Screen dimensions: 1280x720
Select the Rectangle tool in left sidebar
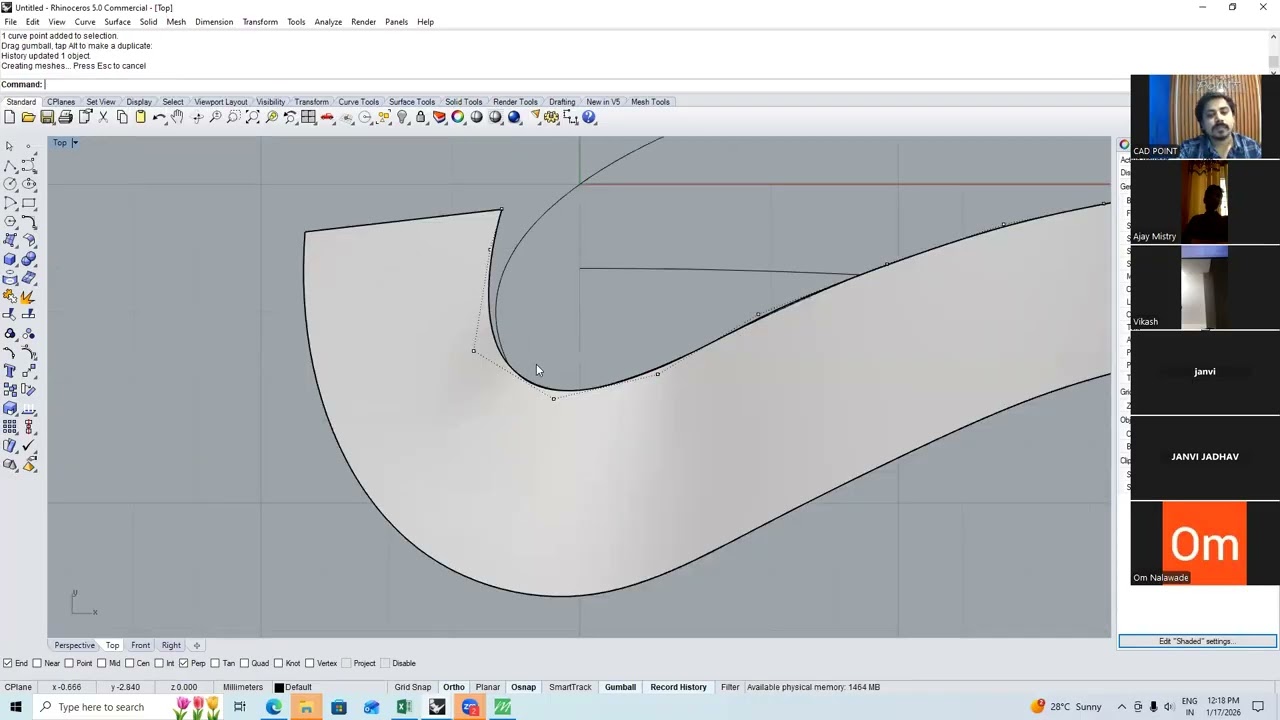point(28,203)
